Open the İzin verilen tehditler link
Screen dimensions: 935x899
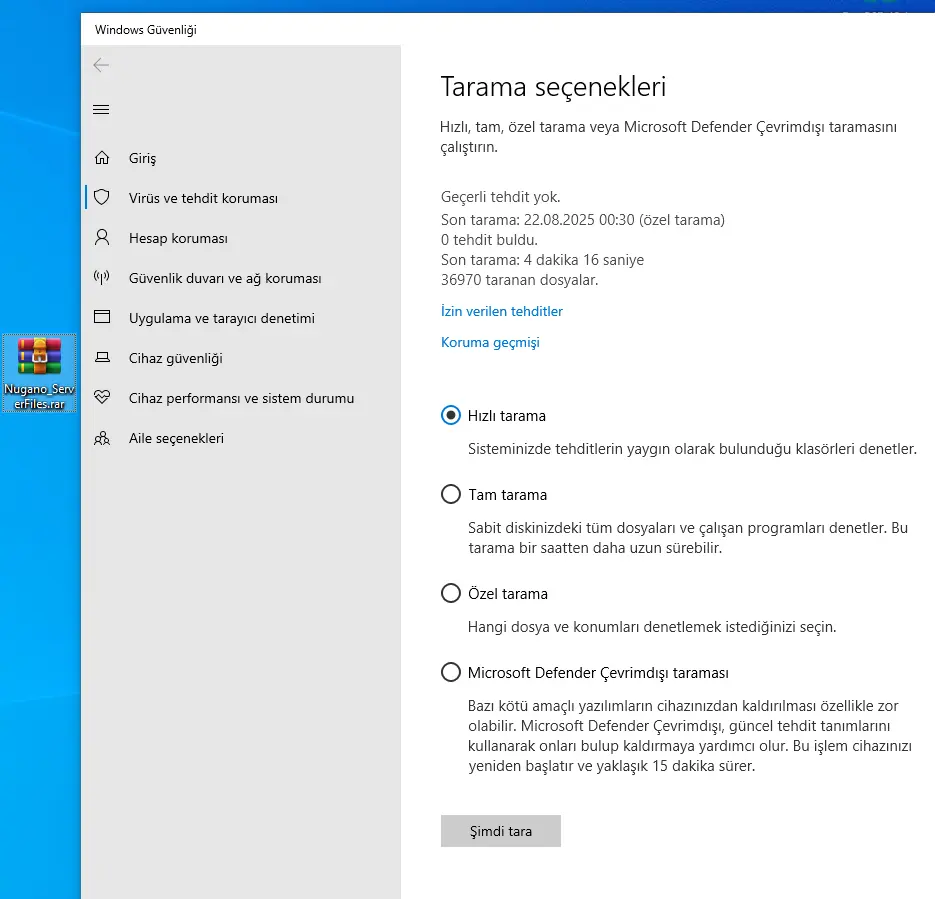click(x=501, y=311)
